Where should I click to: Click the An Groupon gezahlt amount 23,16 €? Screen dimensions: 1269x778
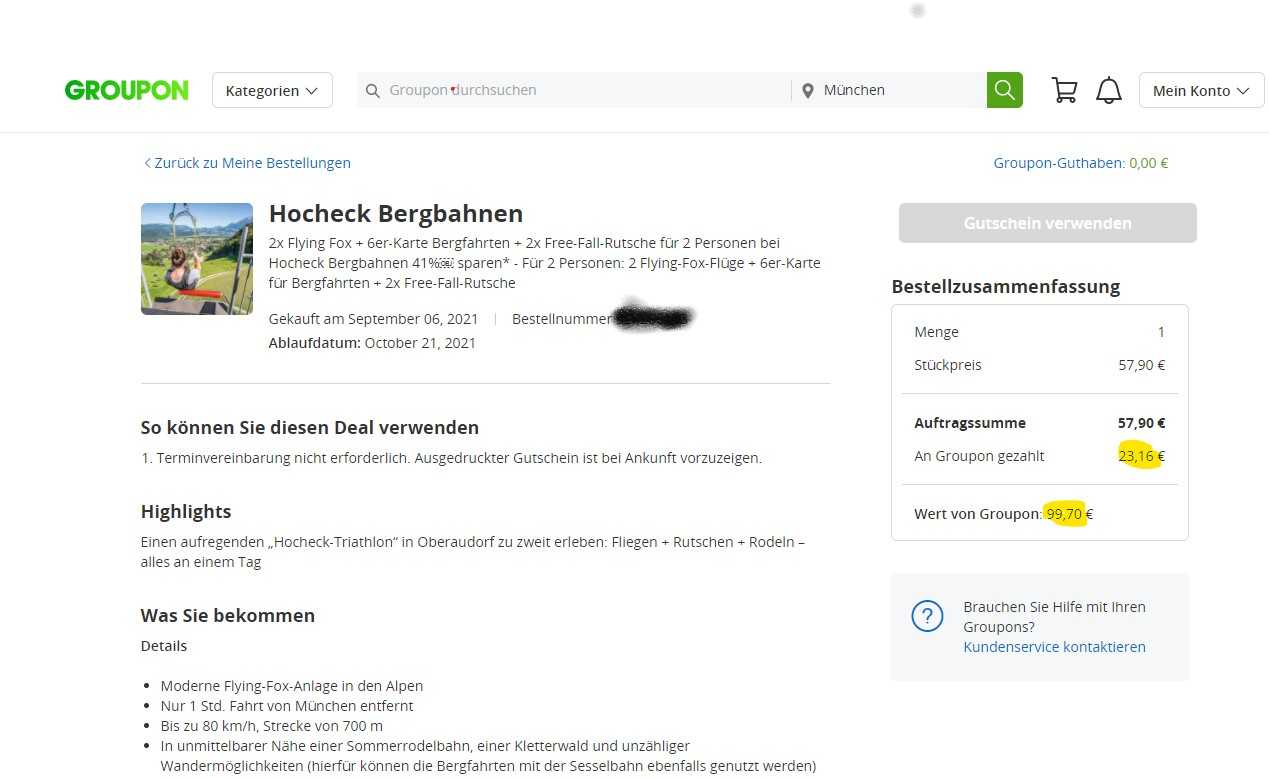coord(1141,456)
